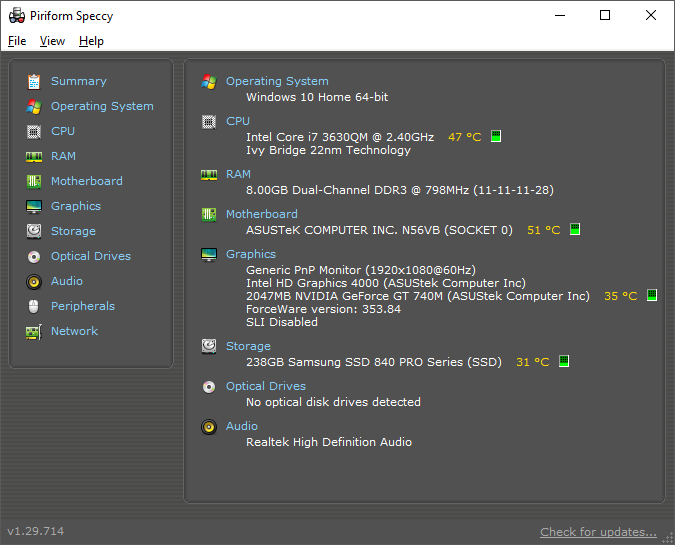Viewport: 675px width, 545px height.
Task: Click the GPU temperature indicator at 35 °C
Action: [x=652, y=296]
